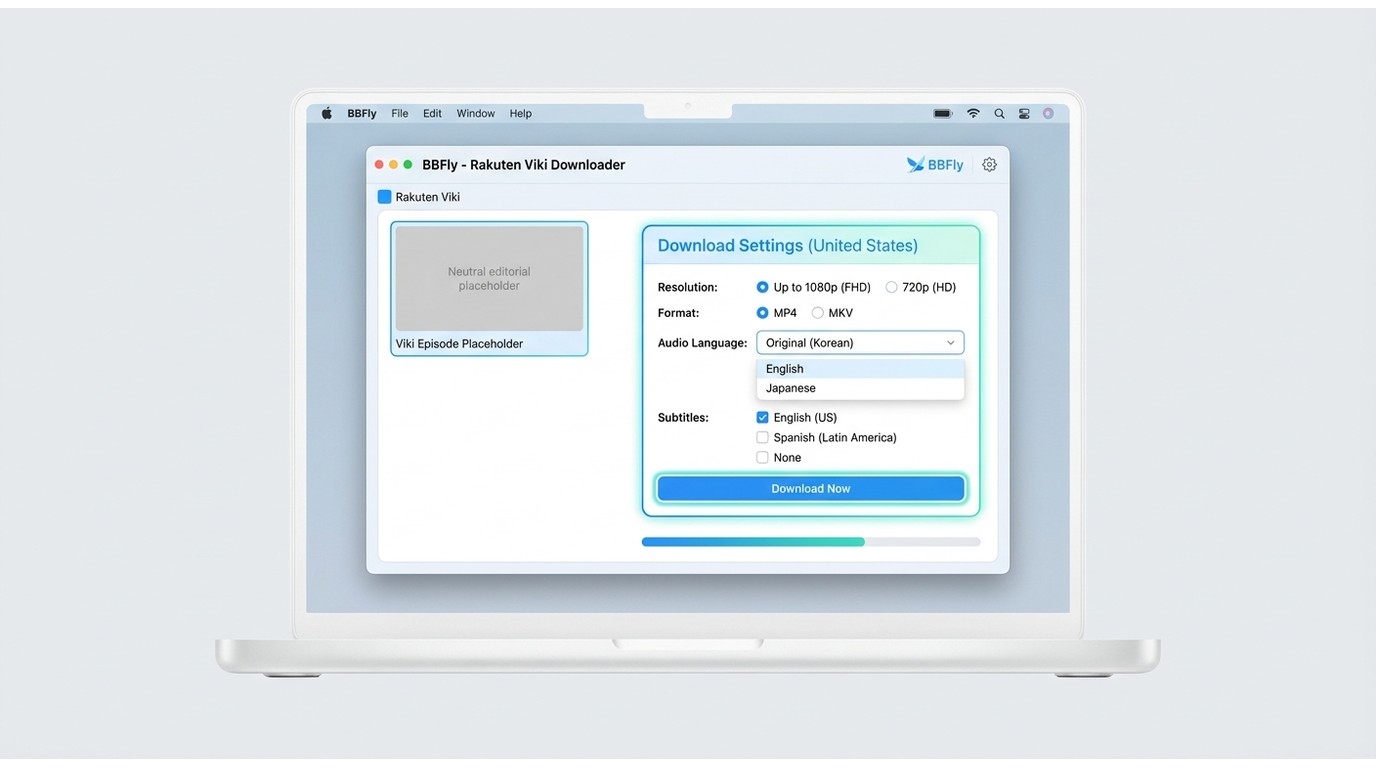Choose MKV format
This screenshot has height=768, width=1376.
pos(818,313)
